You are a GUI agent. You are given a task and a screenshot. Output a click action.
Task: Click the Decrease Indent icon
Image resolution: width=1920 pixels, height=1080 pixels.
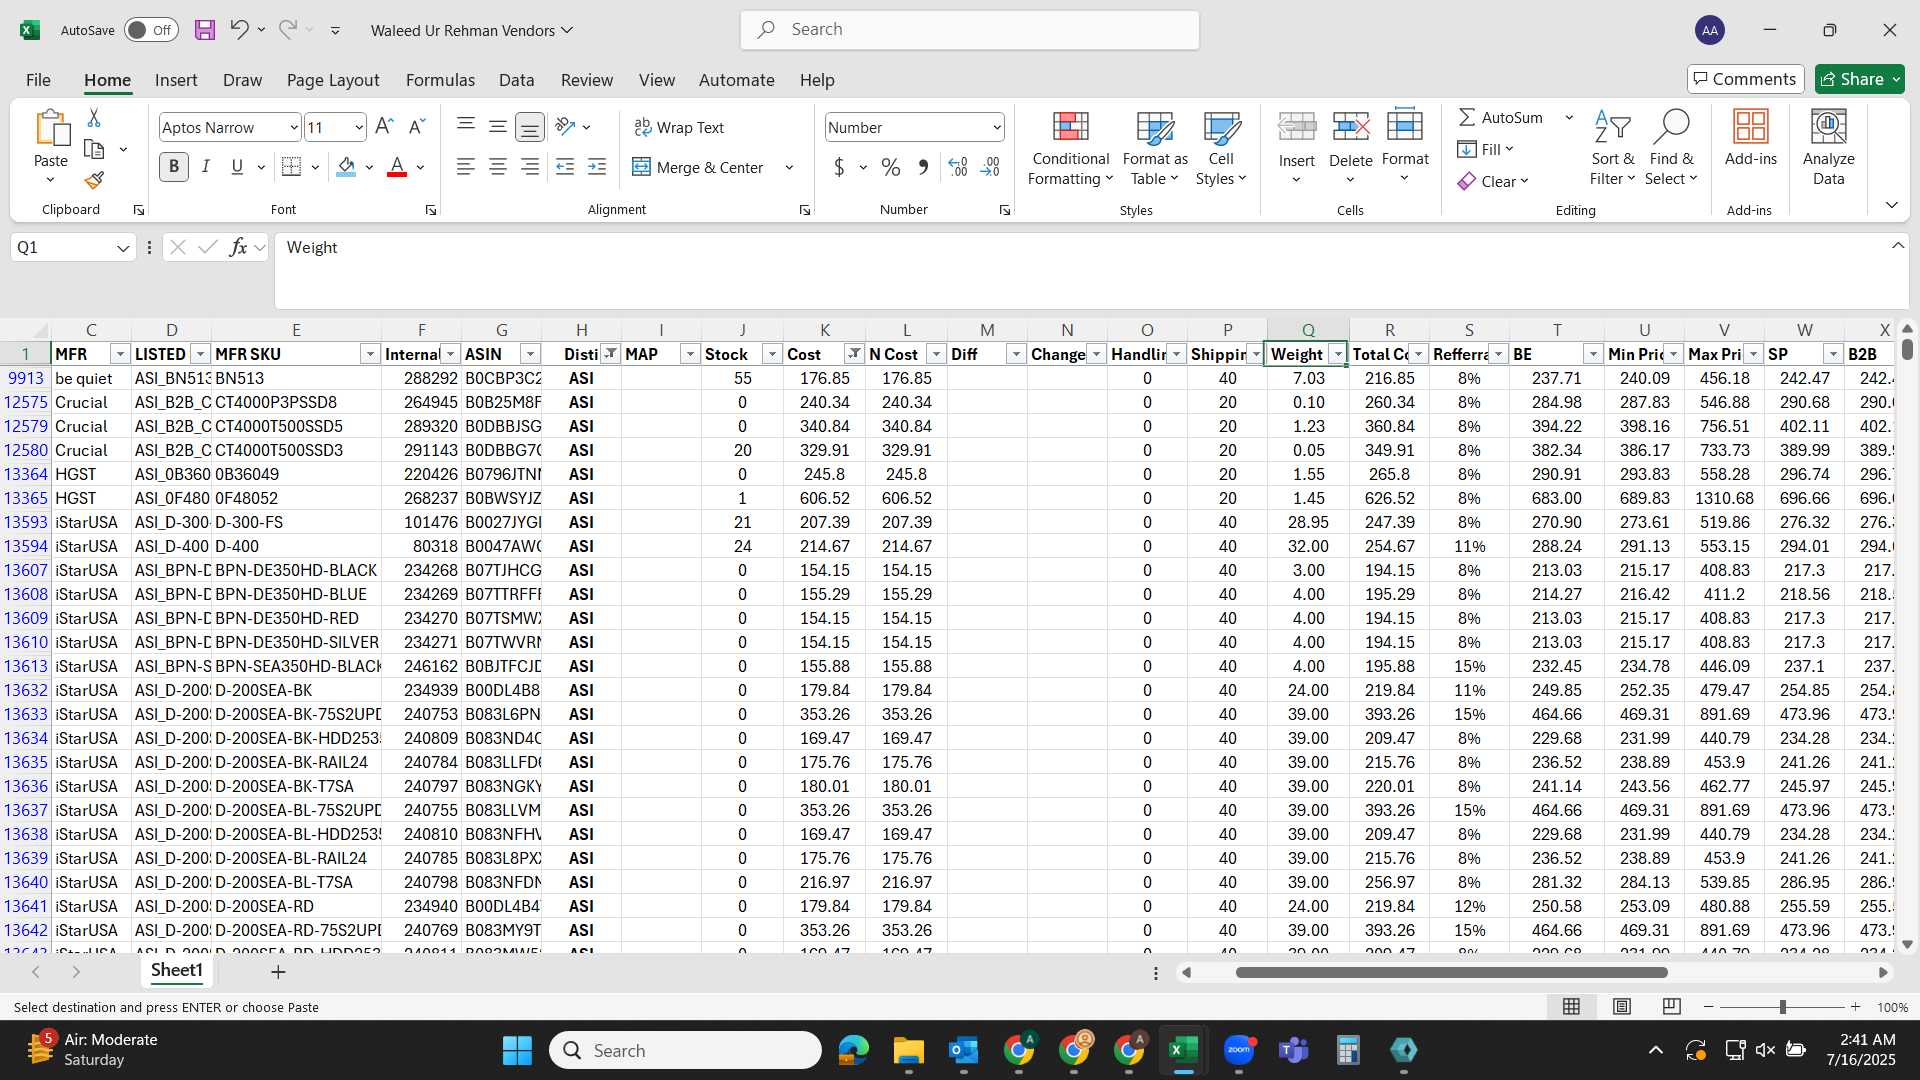[565, 167]
